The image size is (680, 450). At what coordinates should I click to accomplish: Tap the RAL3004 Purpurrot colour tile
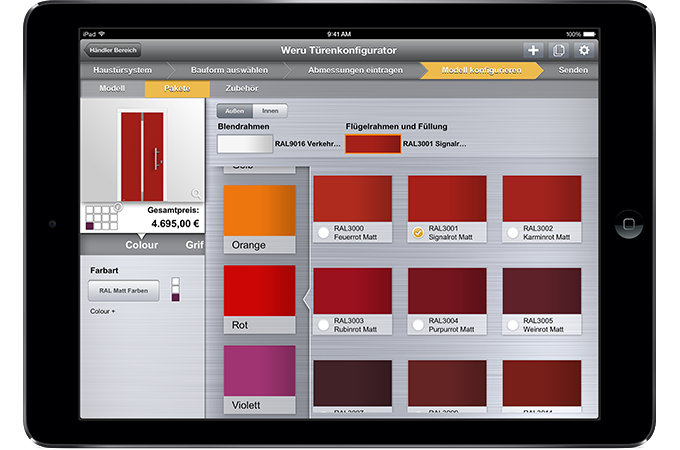pos(447,291)
